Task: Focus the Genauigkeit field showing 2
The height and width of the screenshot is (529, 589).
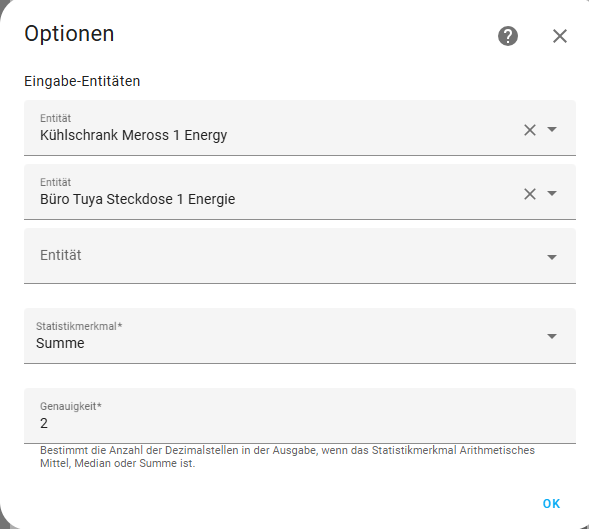Action: (x=300, y=416)
